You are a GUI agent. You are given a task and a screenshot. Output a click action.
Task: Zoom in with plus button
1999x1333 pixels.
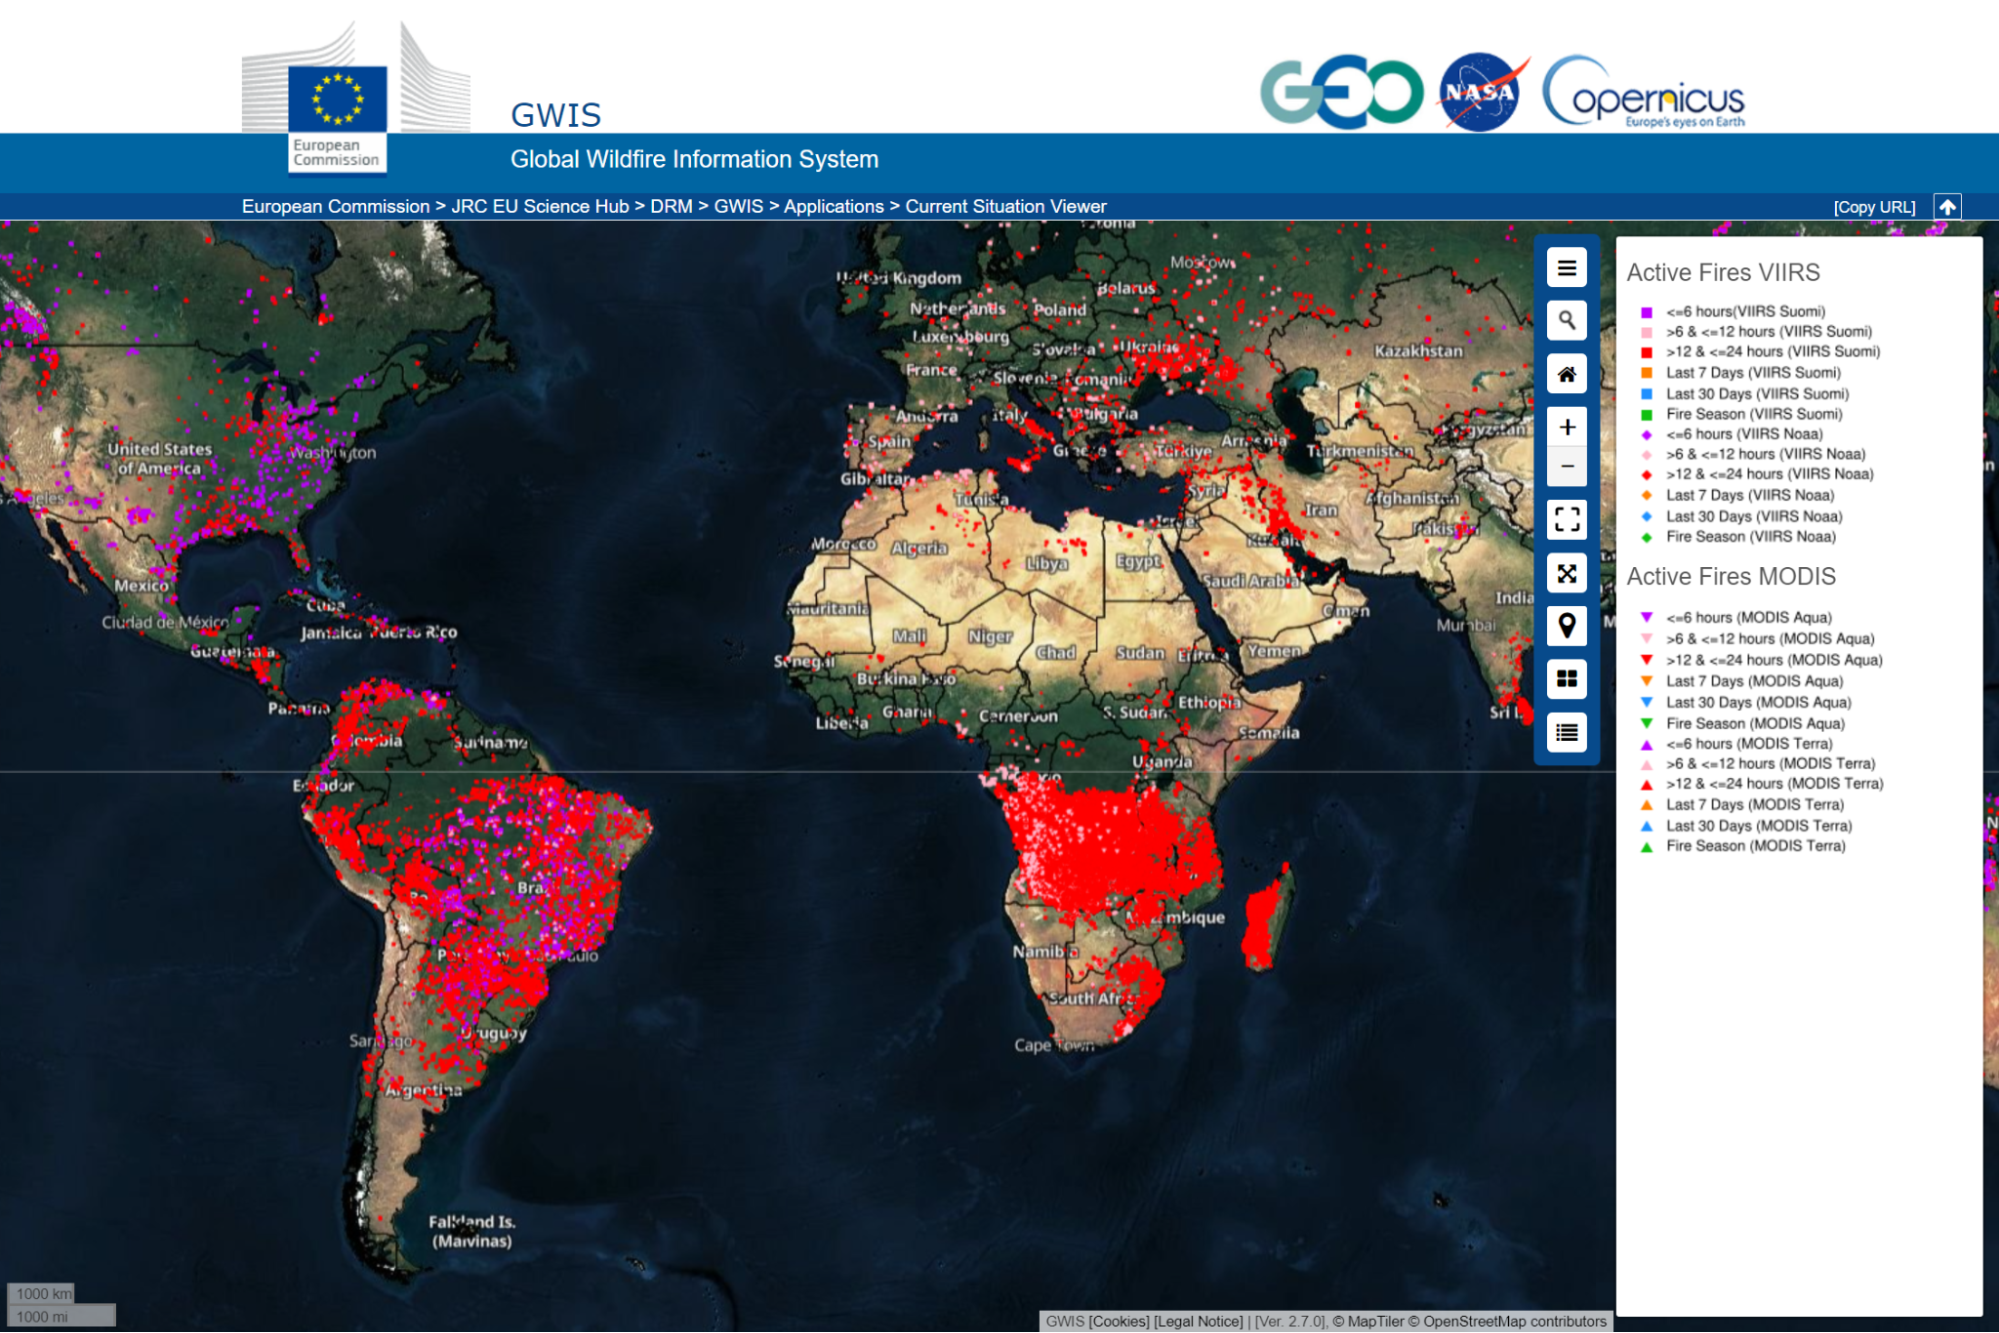[1566, 427]
